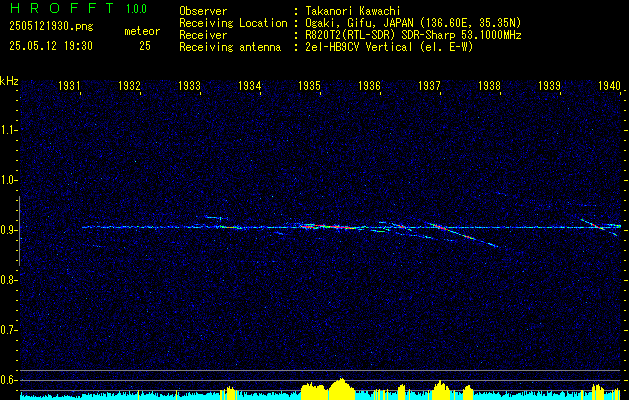Click the HROFFT program title
Viewport: 629px width, 400px height.
[x=62, y=8]
